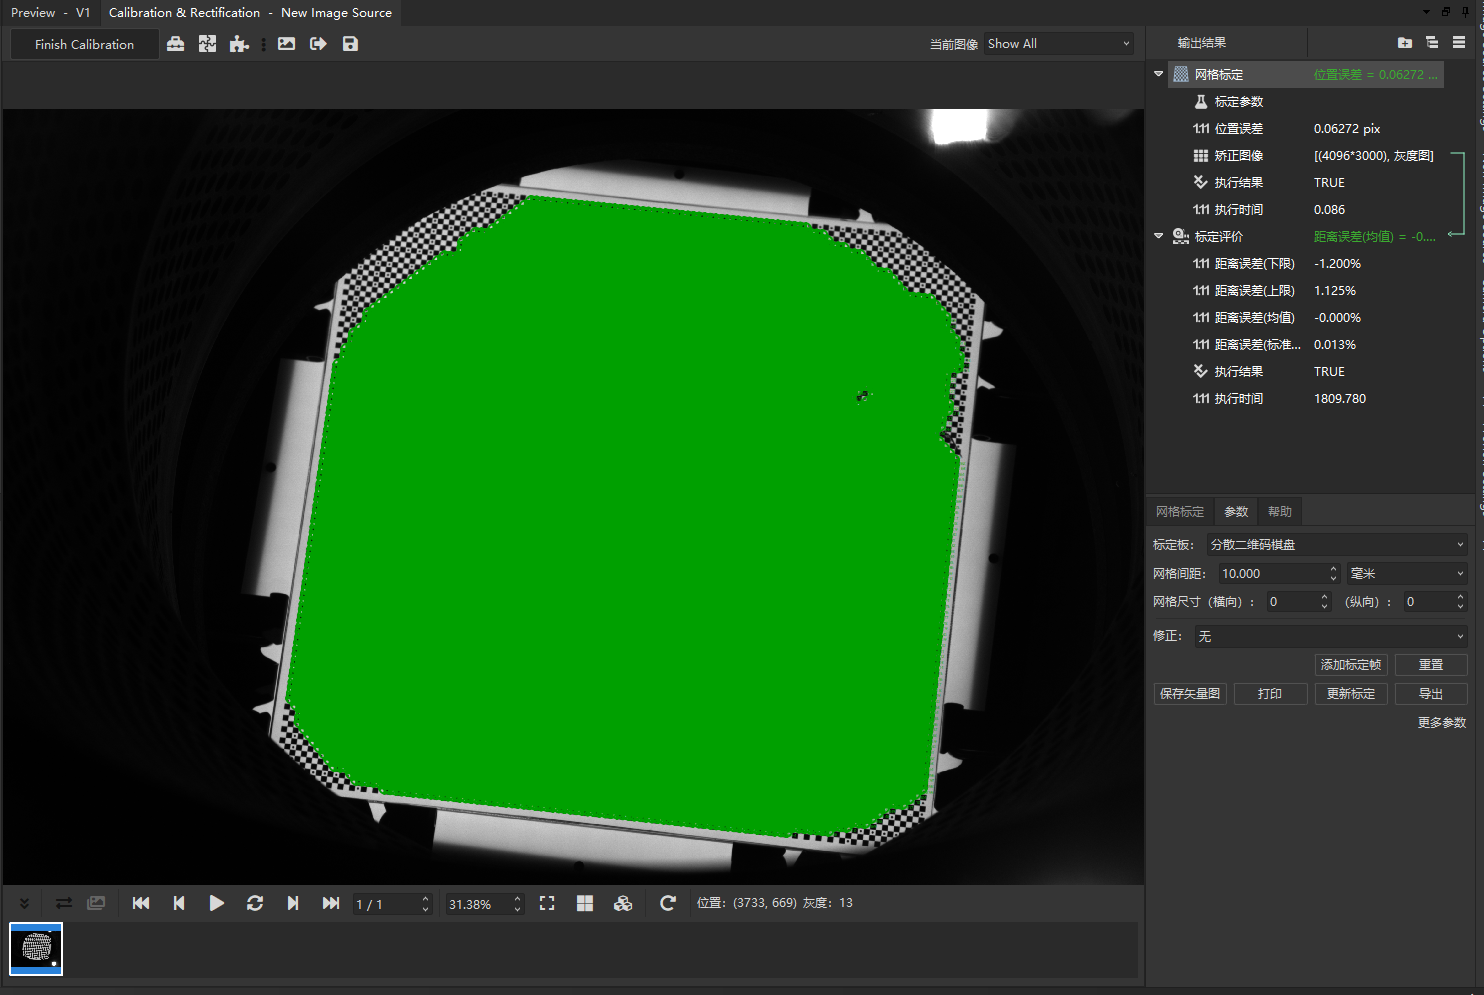Click the three-line list view icon
This screenshot has width=1484, height=995.
click(x=1459, y=42)
